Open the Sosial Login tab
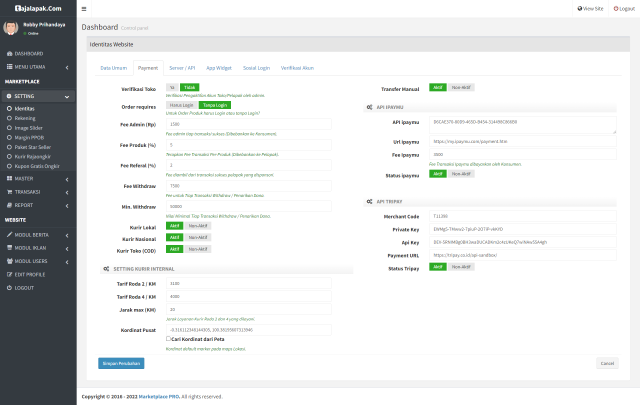The image size is (640, 405). click(x=257, y=67)
